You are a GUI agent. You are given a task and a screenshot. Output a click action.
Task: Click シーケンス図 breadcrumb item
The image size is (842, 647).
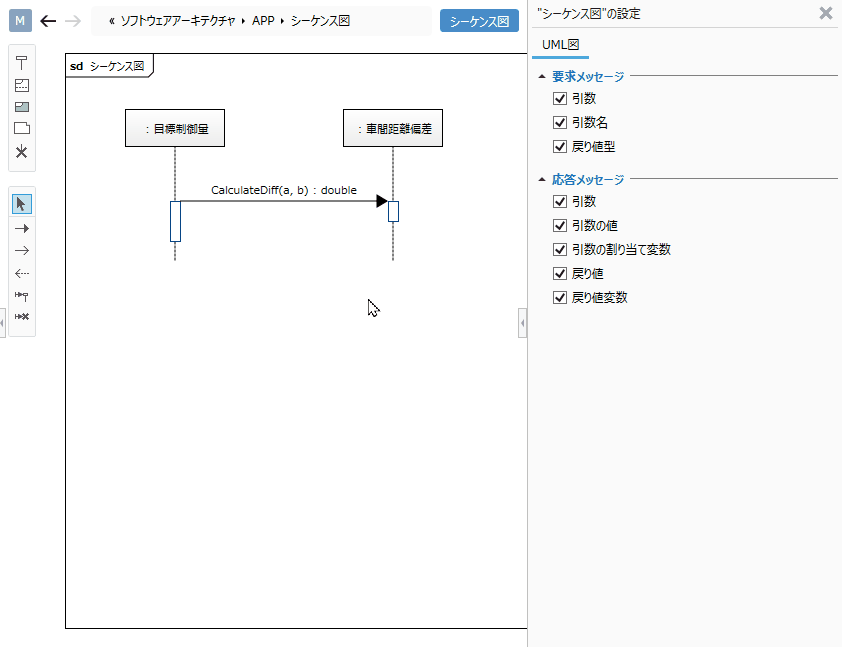click(x=321, y=21)
